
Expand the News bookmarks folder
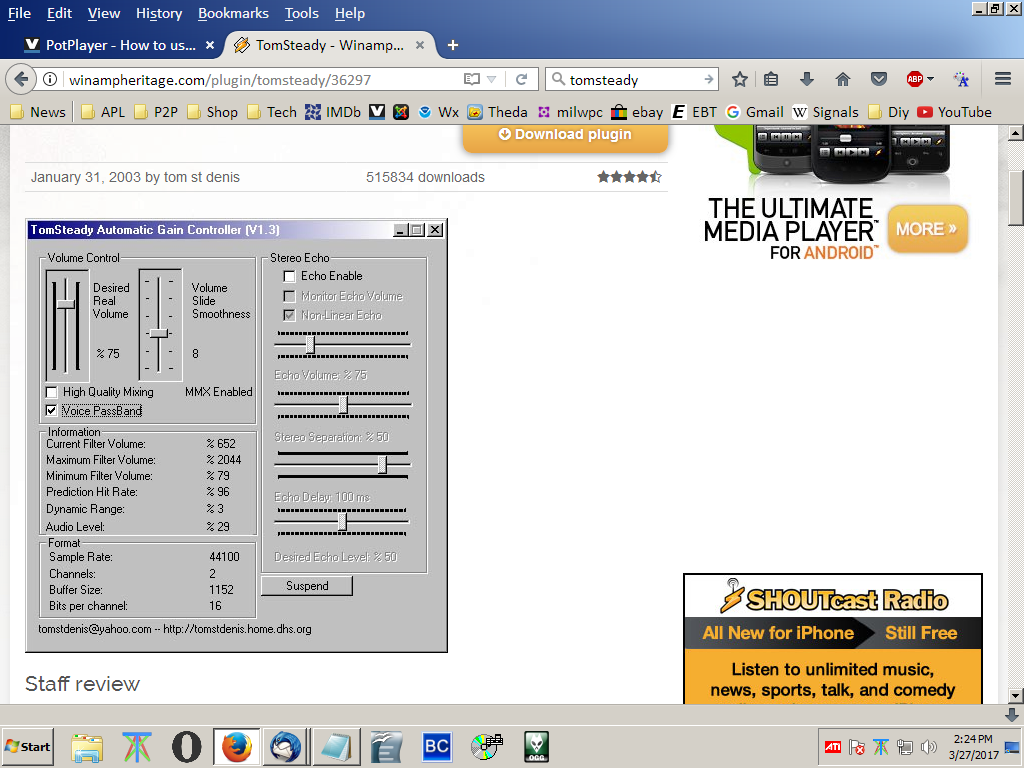pos(39,112)
